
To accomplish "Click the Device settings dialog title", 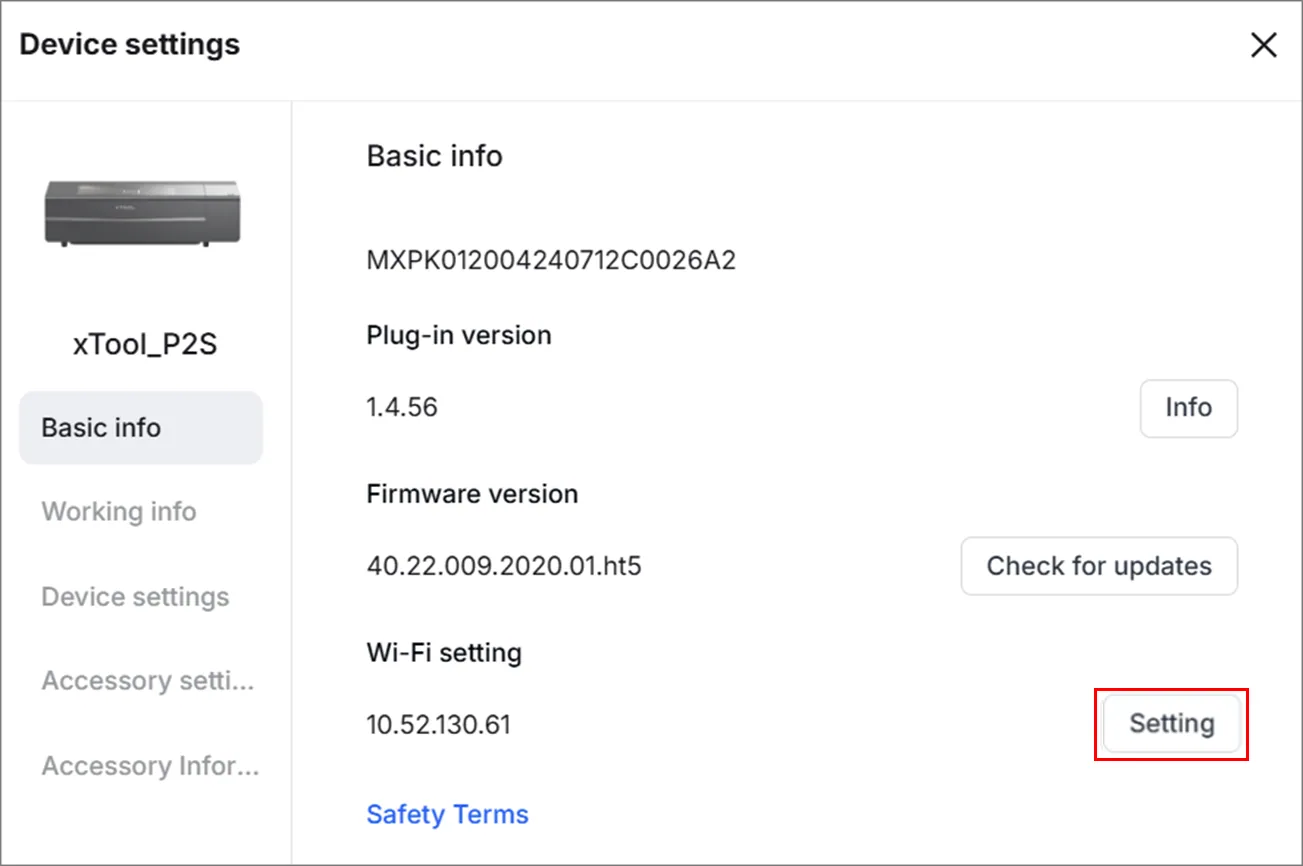I will [130, 45].
